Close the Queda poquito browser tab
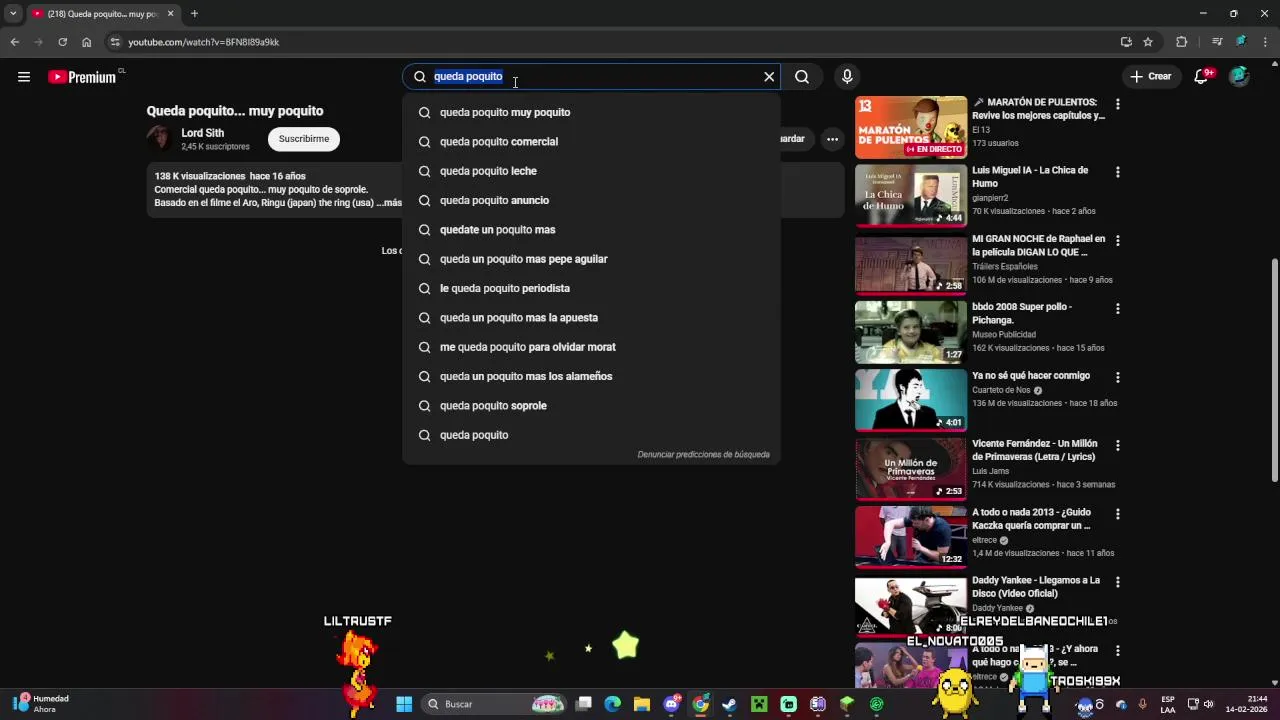Image resolution: width=1280 pixels, height=720 pixels. point(171,14)
